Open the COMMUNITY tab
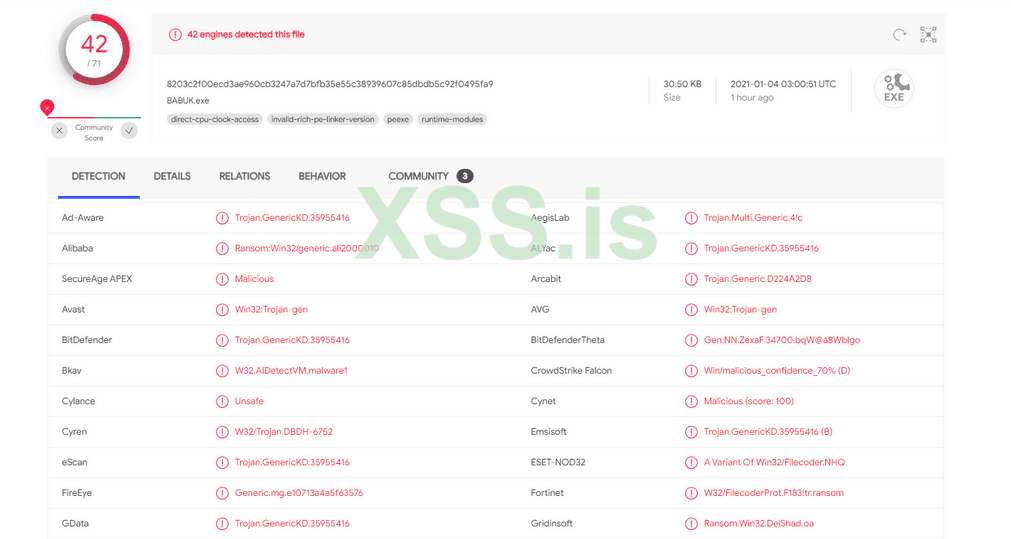This screenshot has height=539, width=1011. coord(418,176)
